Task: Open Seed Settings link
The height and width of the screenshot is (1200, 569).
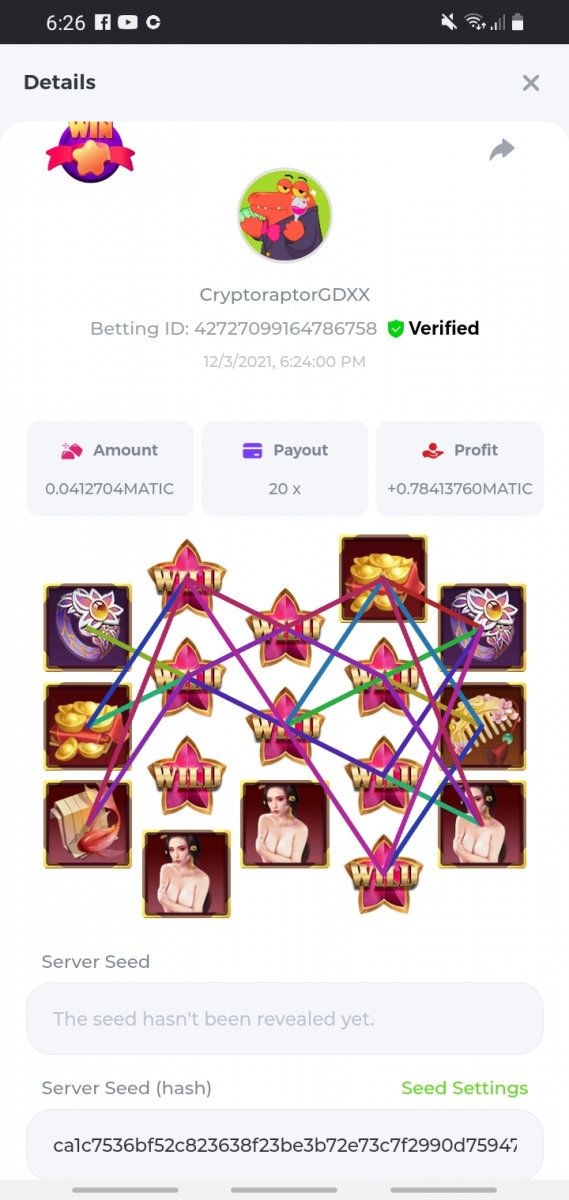Action: click(464, 1088)
